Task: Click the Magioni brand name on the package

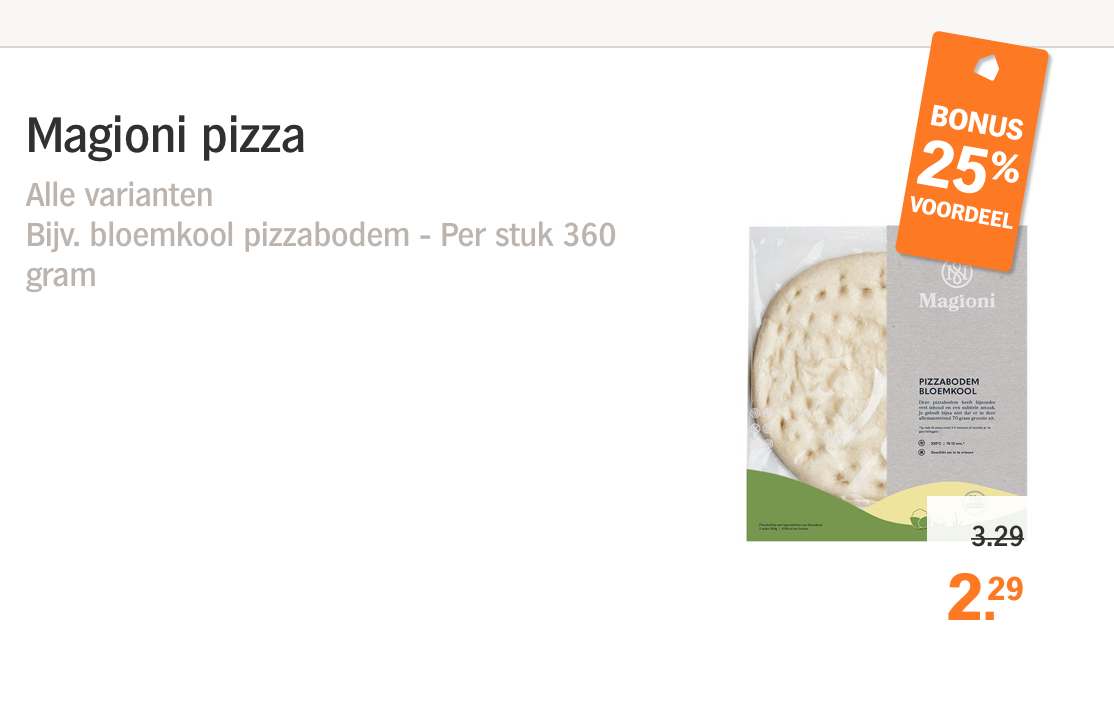Action: 956,301
